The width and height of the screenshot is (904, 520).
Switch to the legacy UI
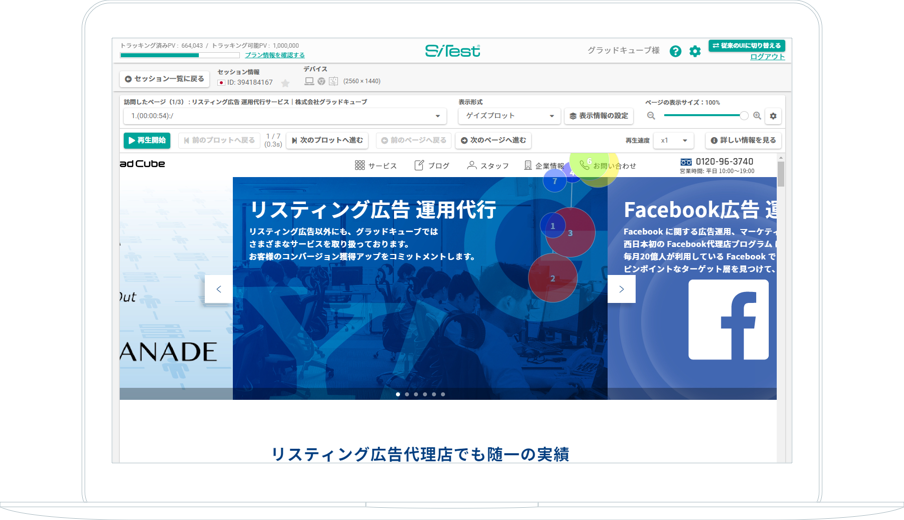tap(747, 46)
